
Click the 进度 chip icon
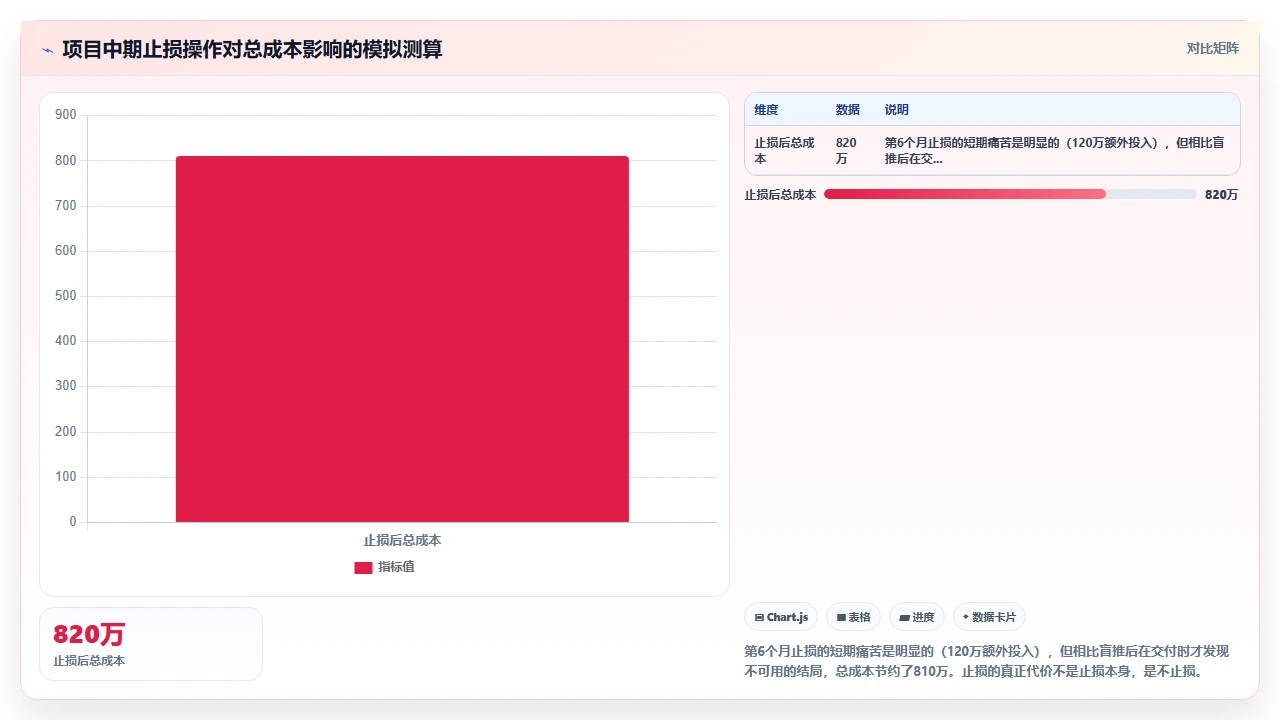pos(904,618)
